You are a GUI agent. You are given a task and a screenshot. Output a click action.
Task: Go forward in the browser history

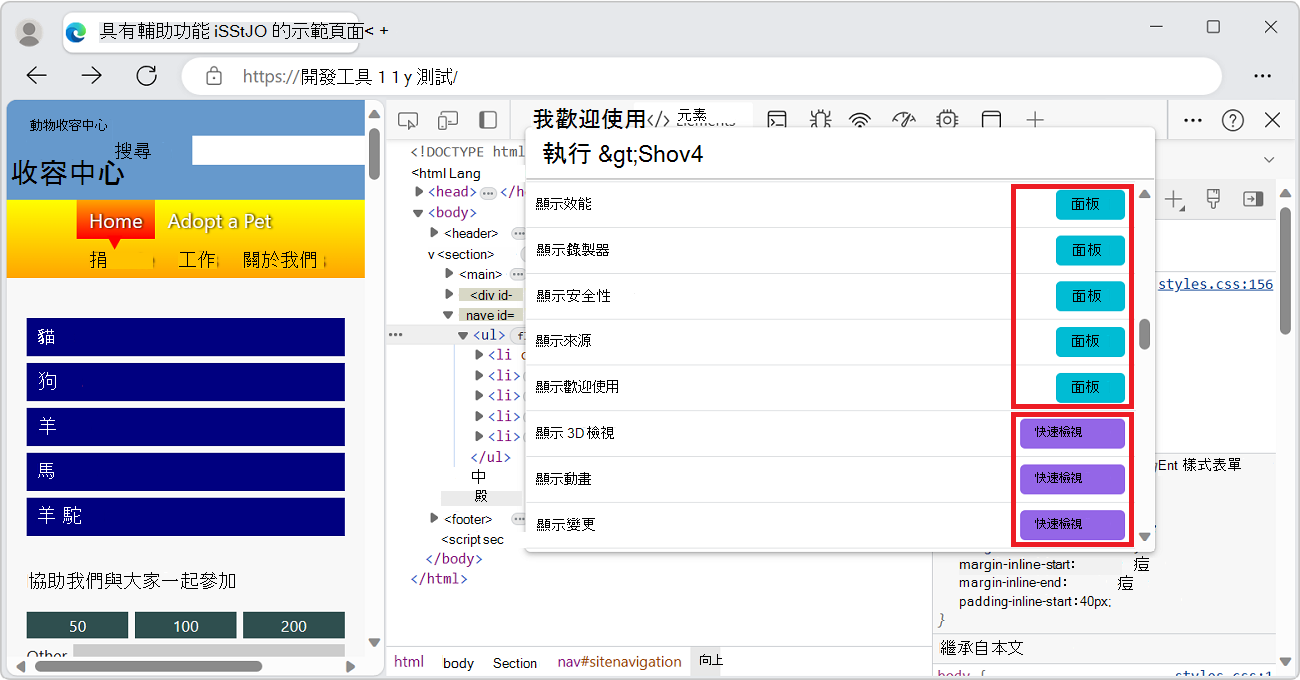coord(92,76)
